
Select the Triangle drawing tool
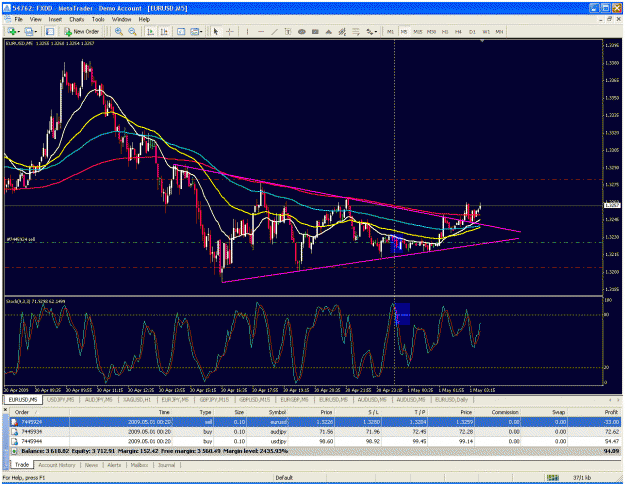click(x=329, y=31)
